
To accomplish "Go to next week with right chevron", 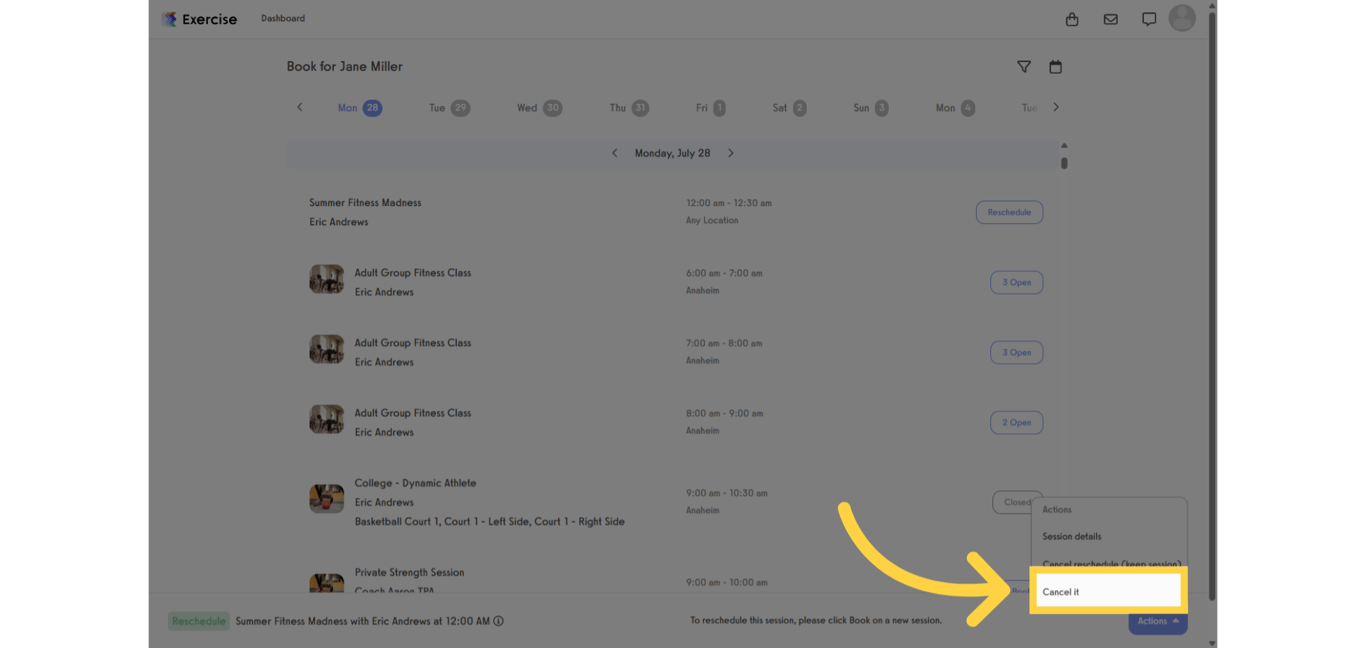I will coord(1055,107).
